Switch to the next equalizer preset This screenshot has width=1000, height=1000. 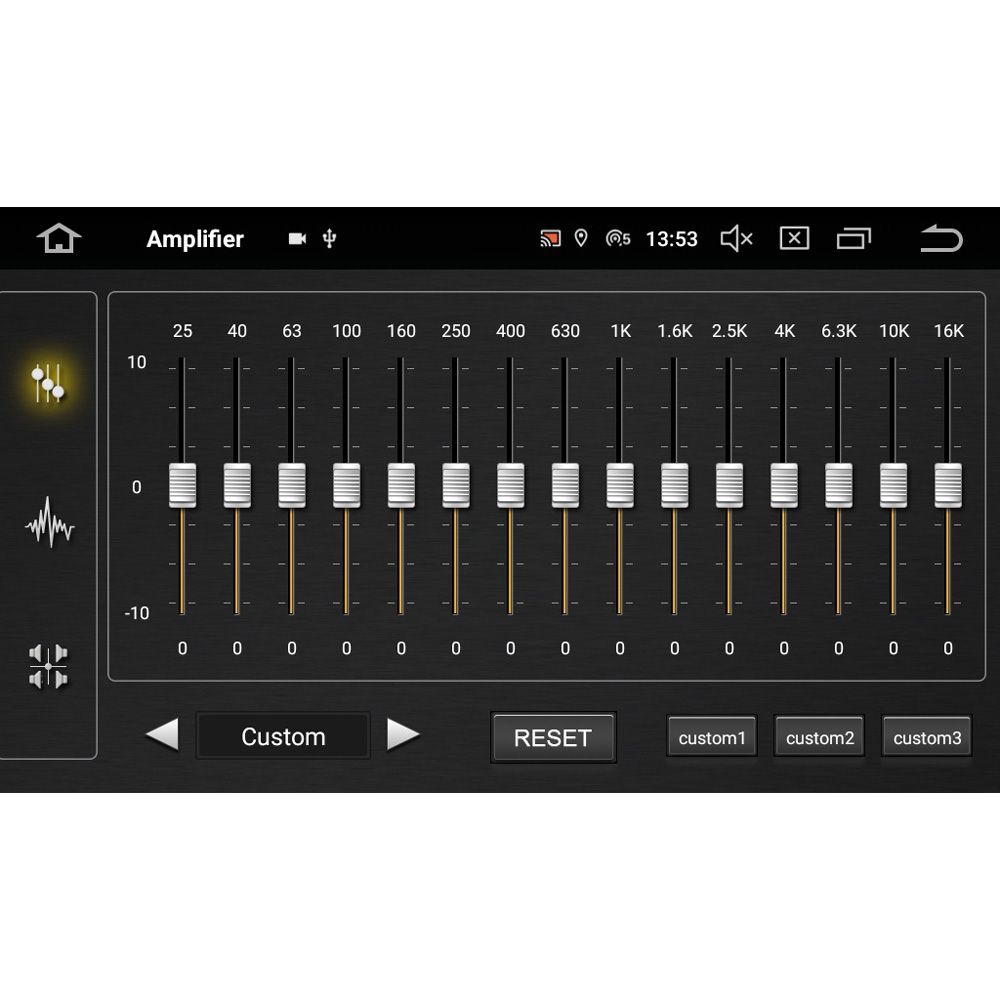click(x=403, y=735)
